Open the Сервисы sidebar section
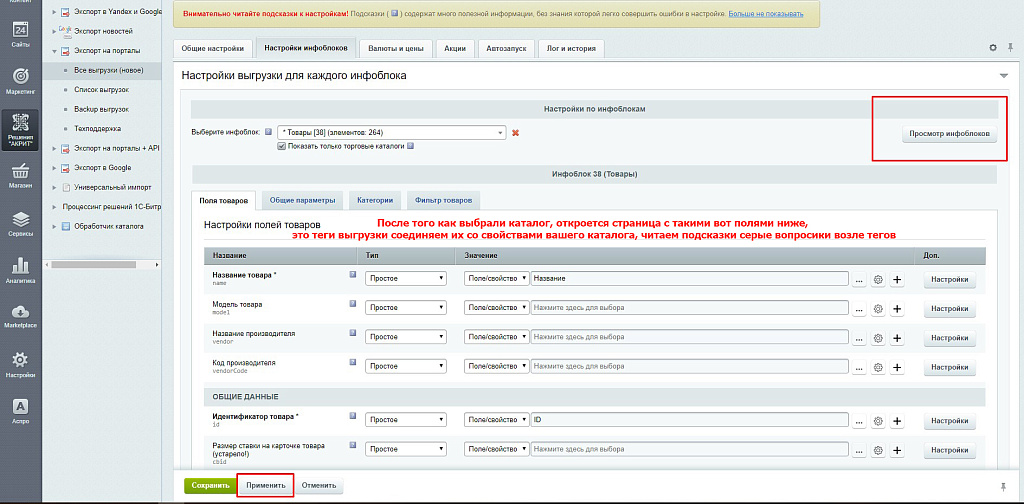Viewport: 1024px width, 504px height. click(20, 224)
